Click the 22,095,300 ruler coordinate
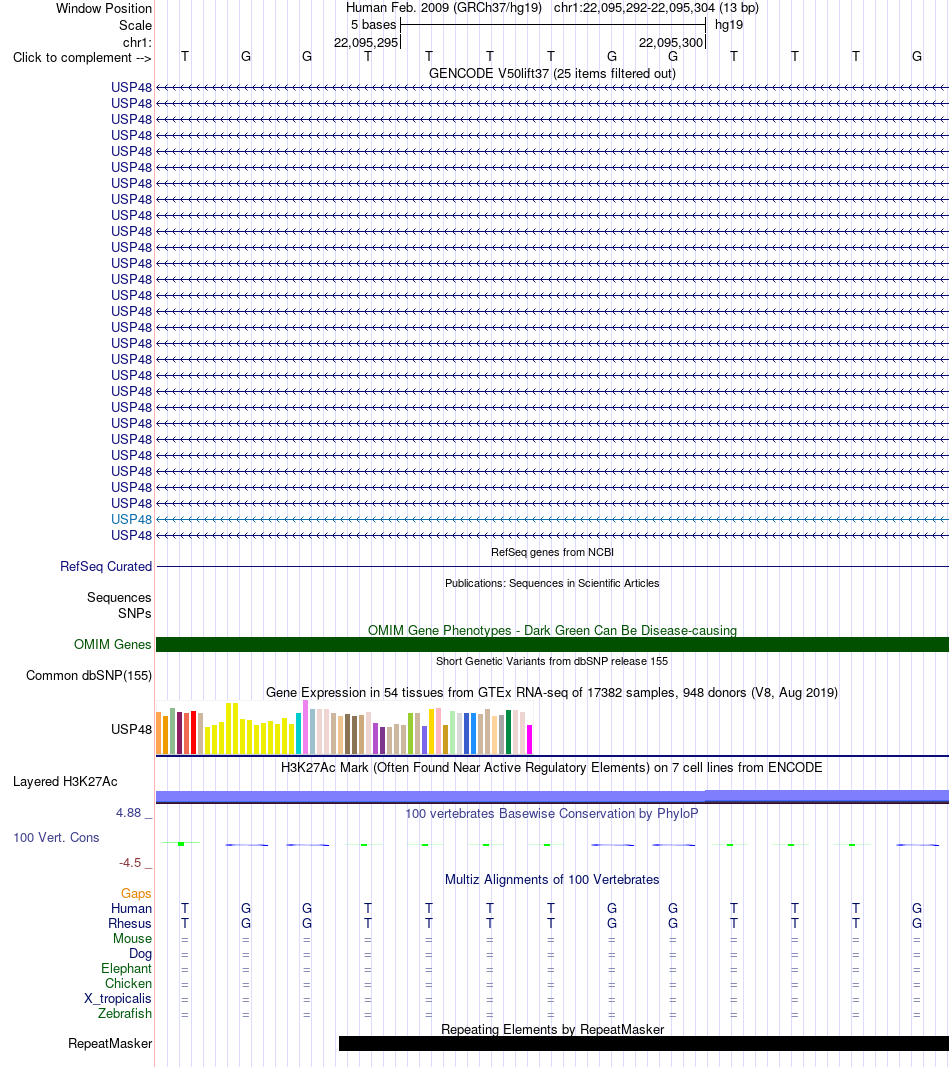 (671, 43)
